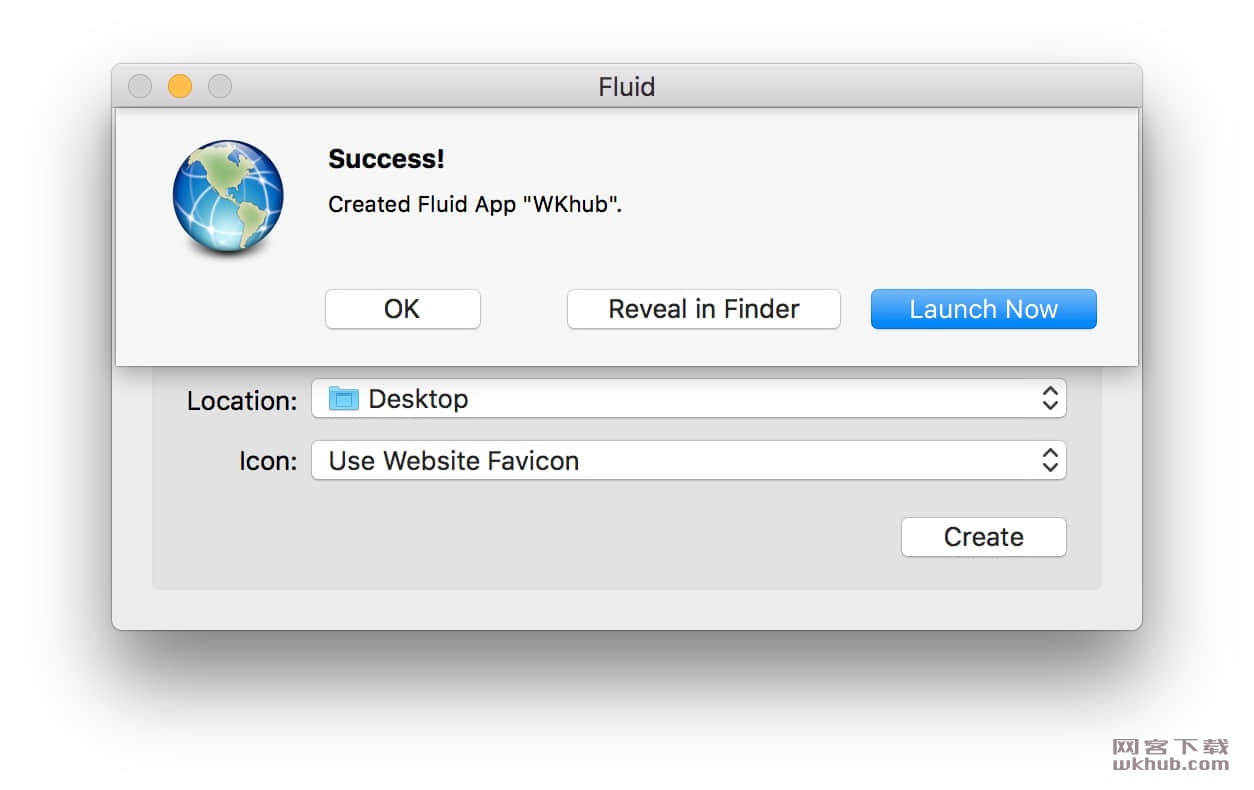Screen dimensions: 1254x790
Task: Open the Icon dropdown Use Website Favicon
Action: tap(688, 461)
